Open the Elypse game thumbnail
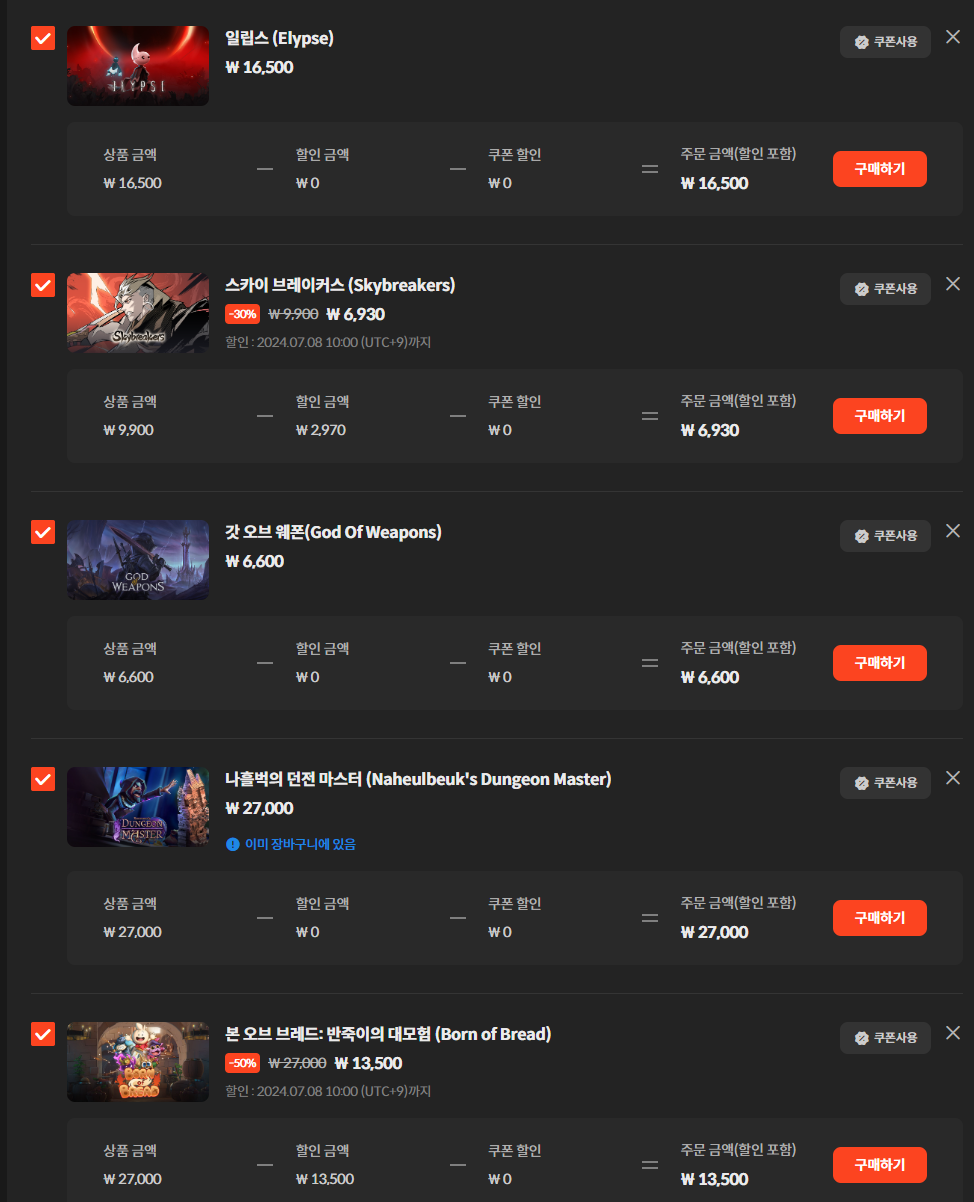 [x=138, y=66]
